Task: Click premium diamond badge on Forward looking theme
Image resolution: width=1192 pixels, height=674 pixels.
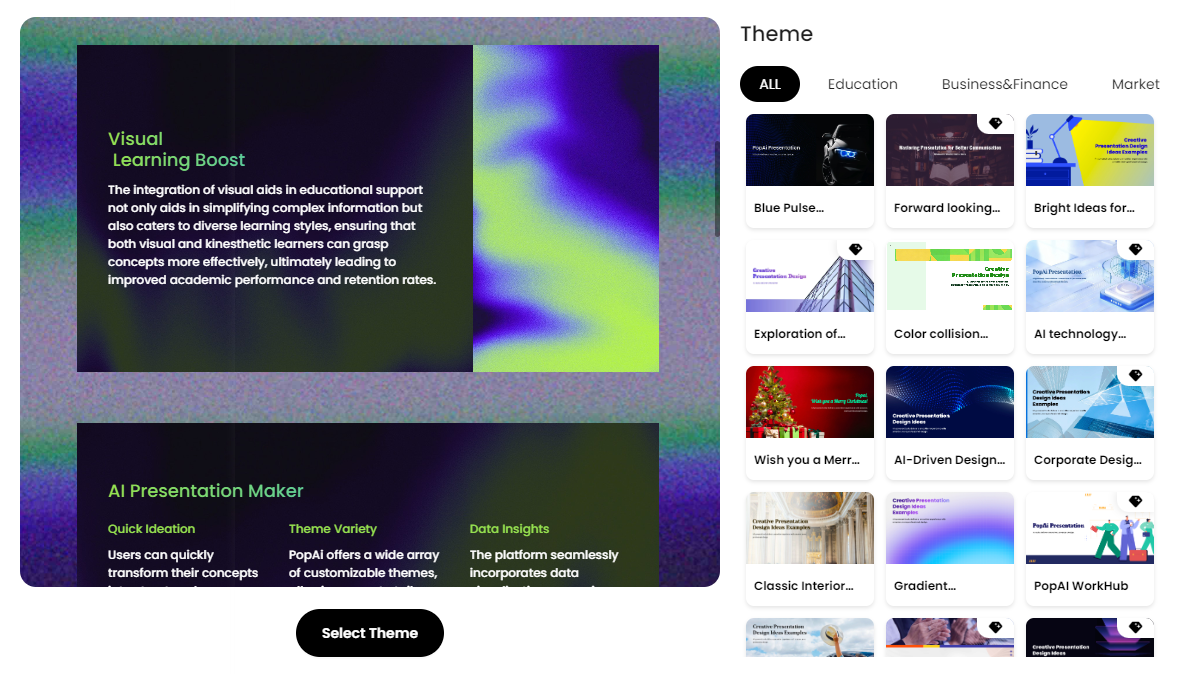Action: (995, 123)
